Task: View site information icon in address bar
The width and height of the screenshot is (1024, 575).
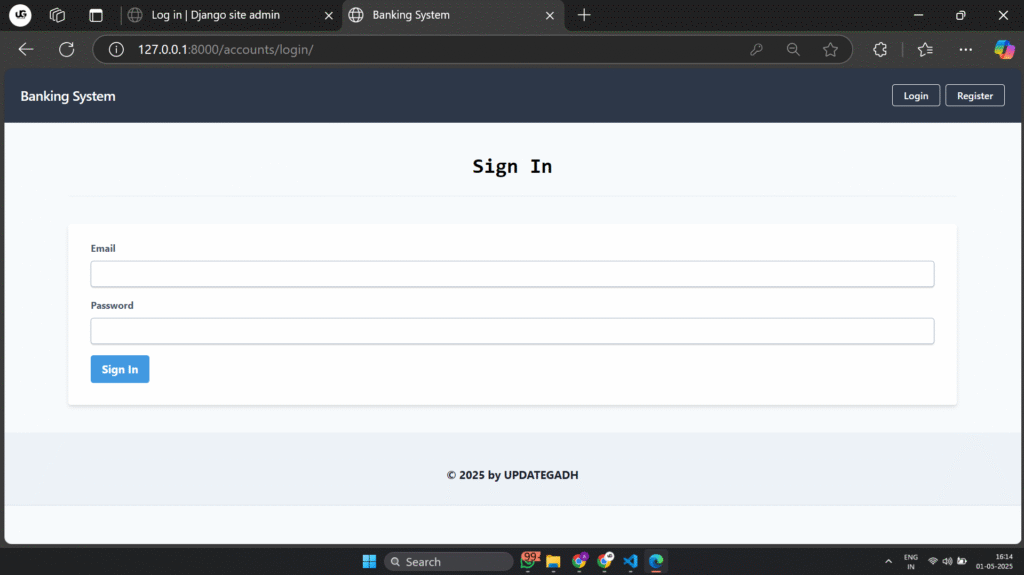Action: tap(116, 50)
